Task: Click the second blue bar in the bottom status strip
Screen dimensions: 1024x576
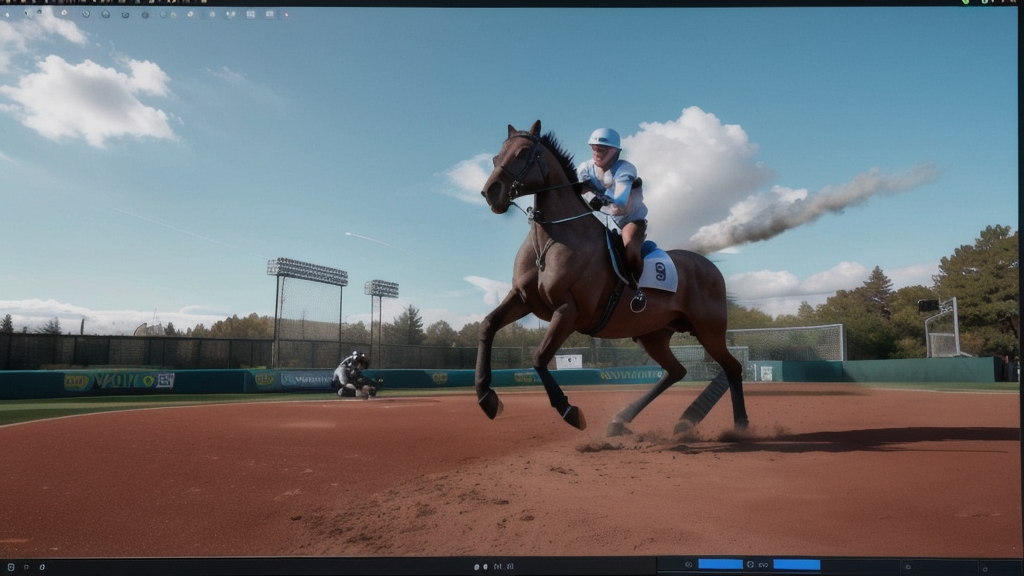Action: [797, 564]
